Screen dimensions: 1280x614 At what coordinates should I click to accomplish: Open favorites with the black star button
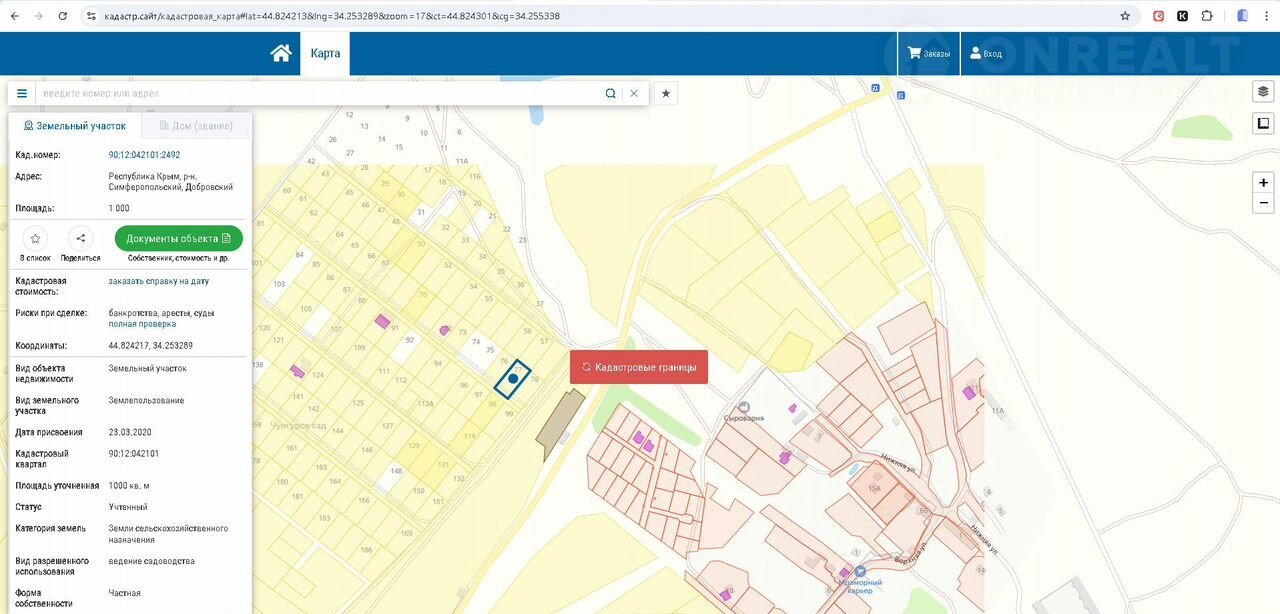click(x=666, y=93)
